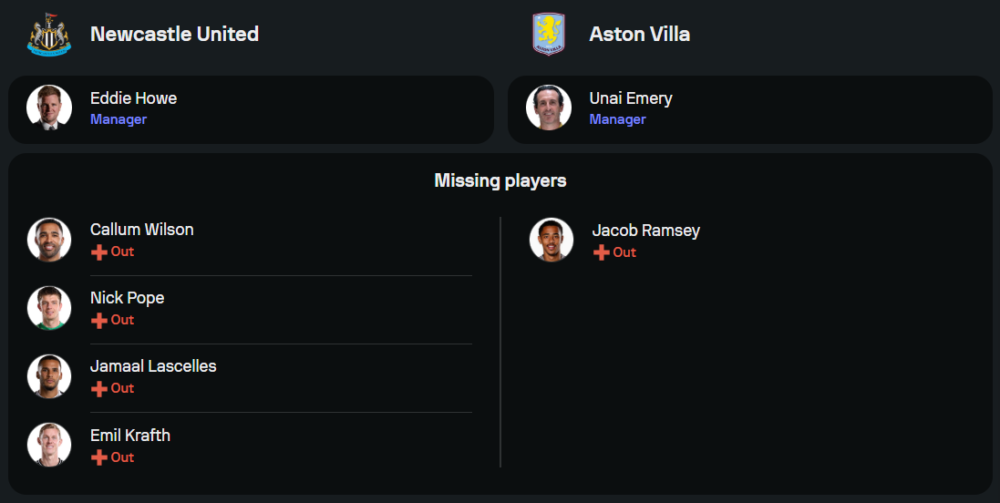Image resolution: width=1000 pixels, height=503 pixels.
Task: Click the Missing players section heading
Action: point(500,181)
